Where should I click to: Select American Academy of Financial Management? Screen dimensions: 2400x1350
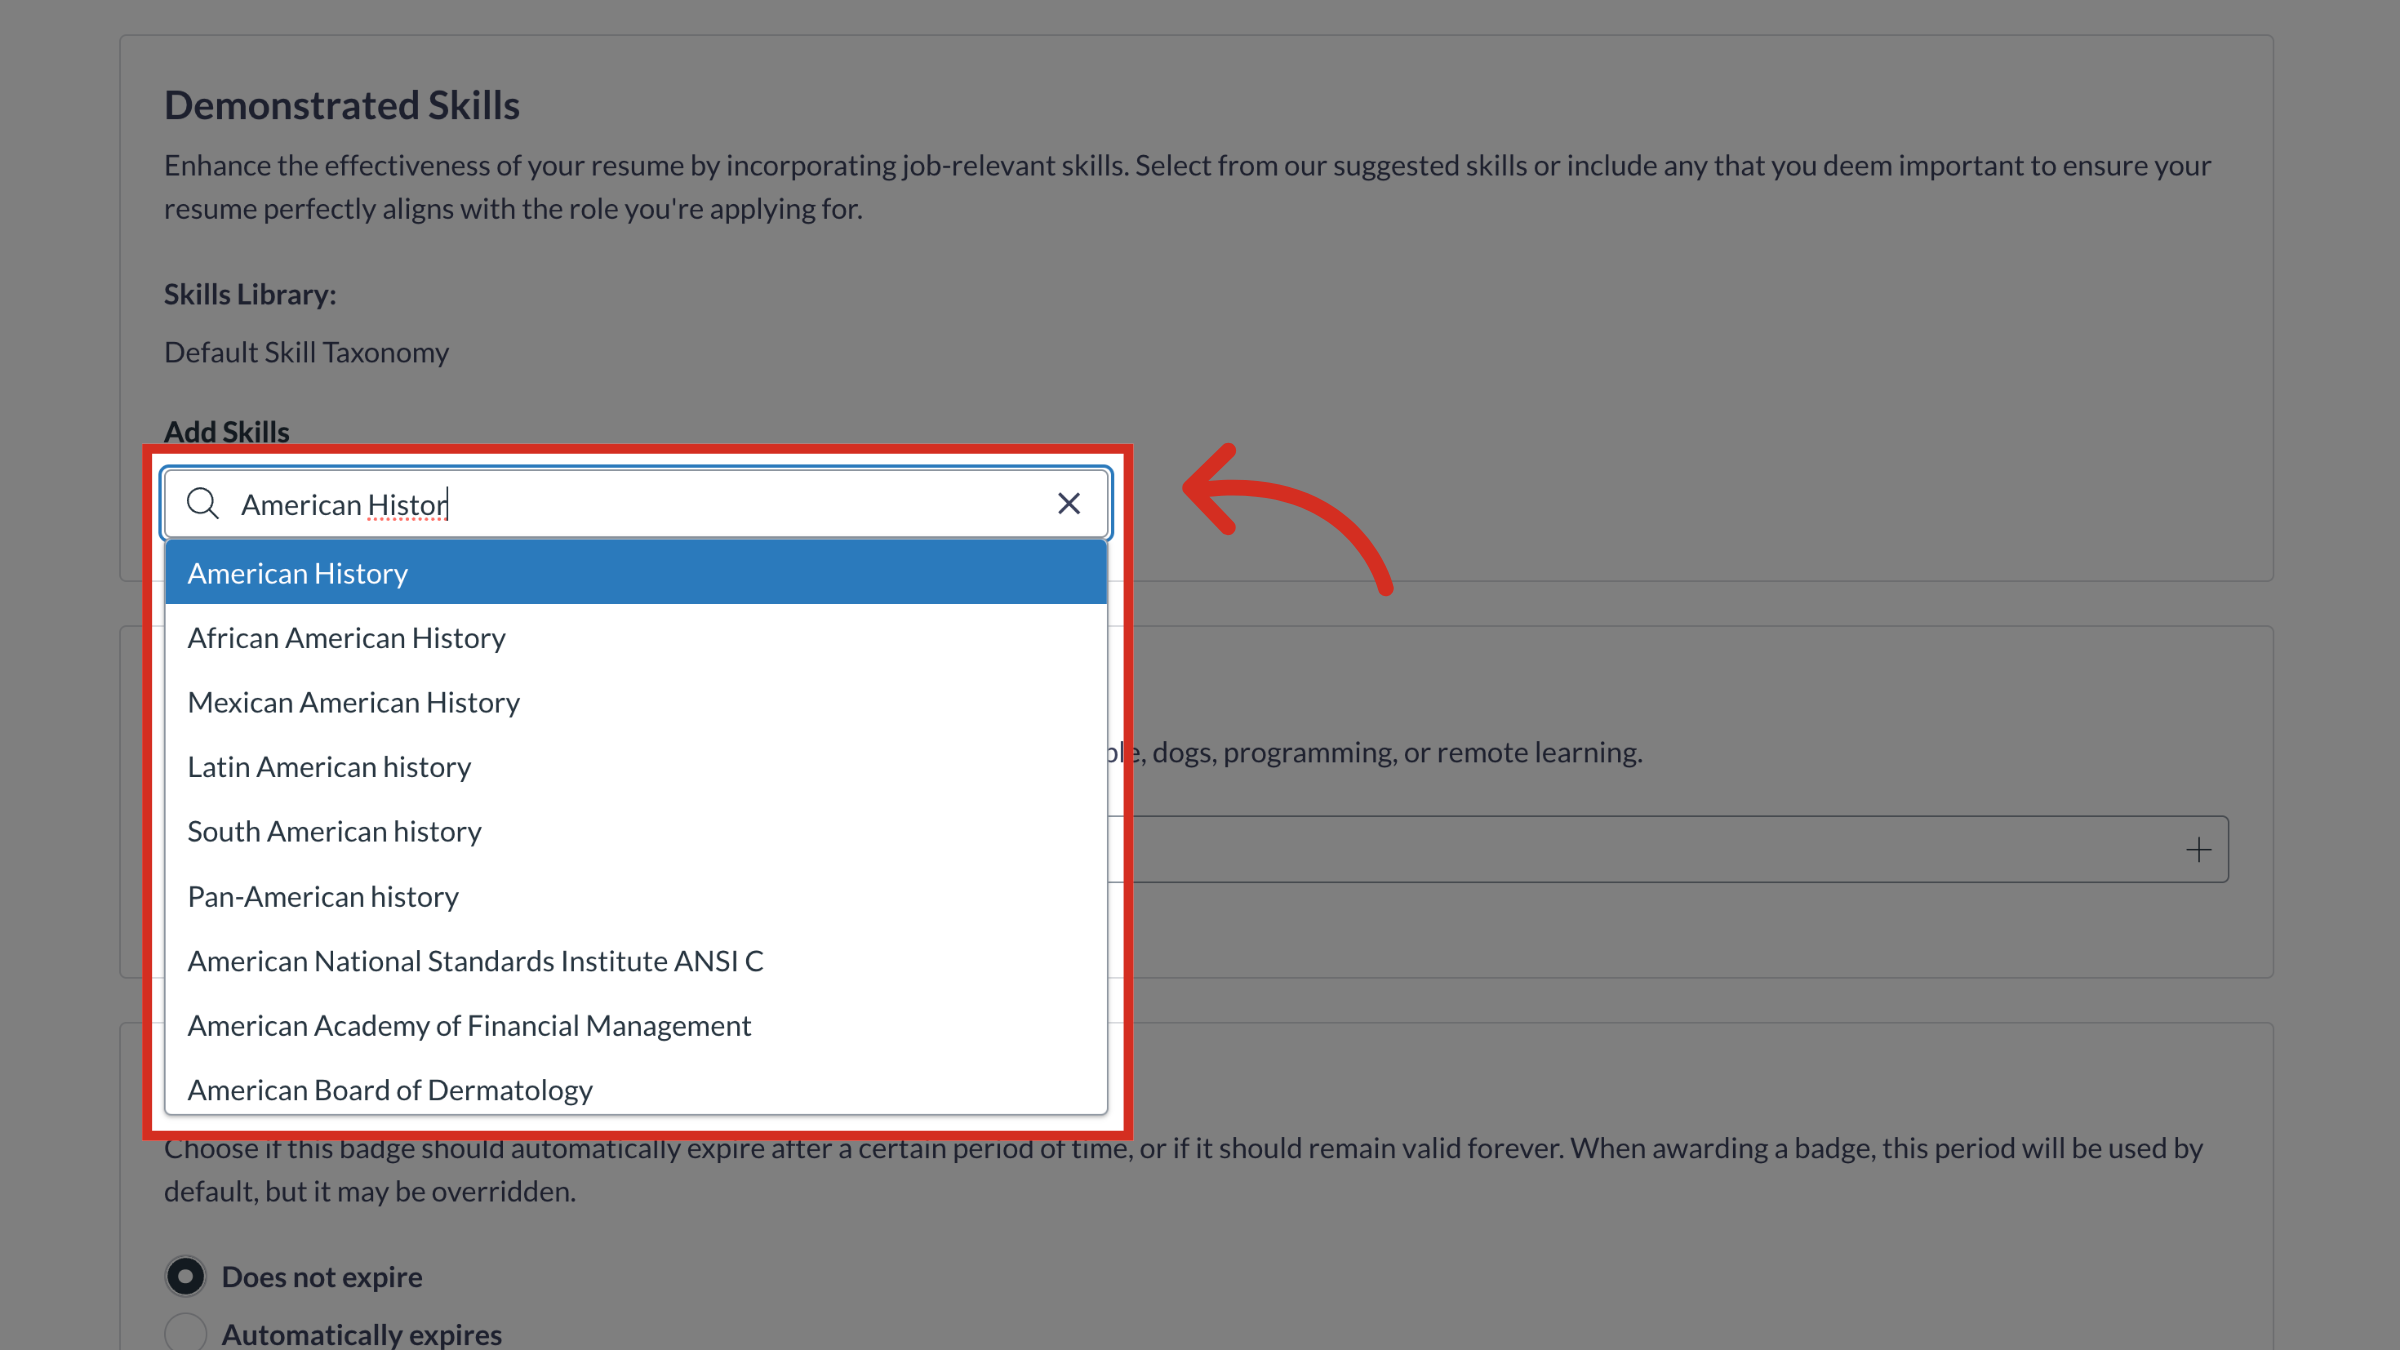tap(469, 1025)
